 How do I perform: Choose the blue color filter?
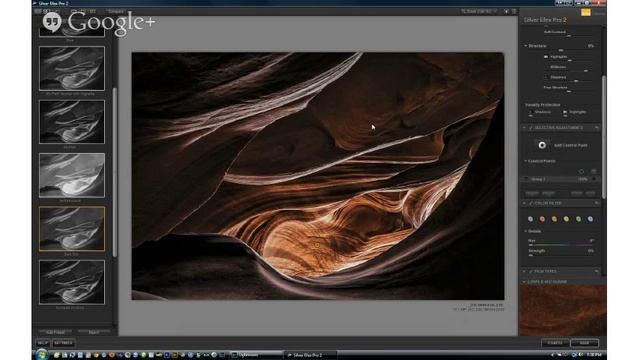[x=590, y=219]
